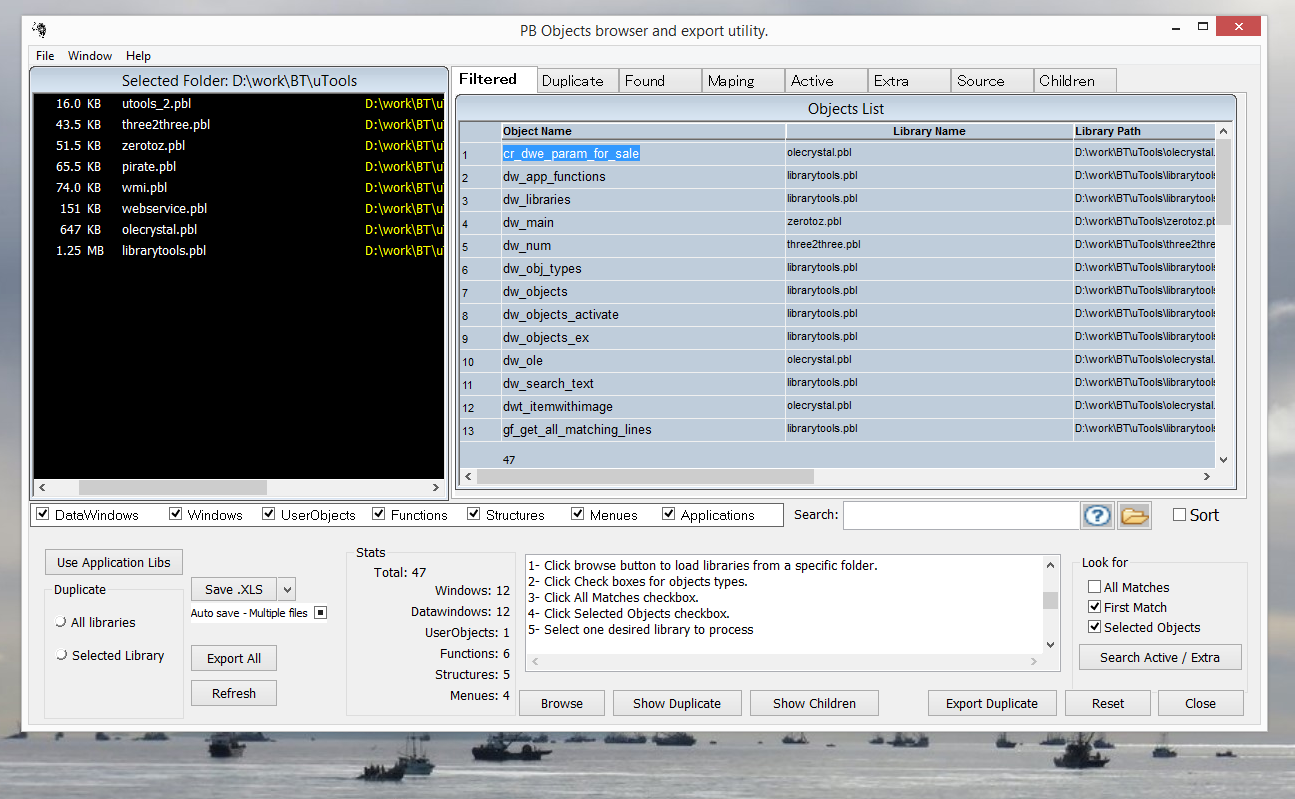
Task: Check the All Matches option
Action: pos(1095,587)
